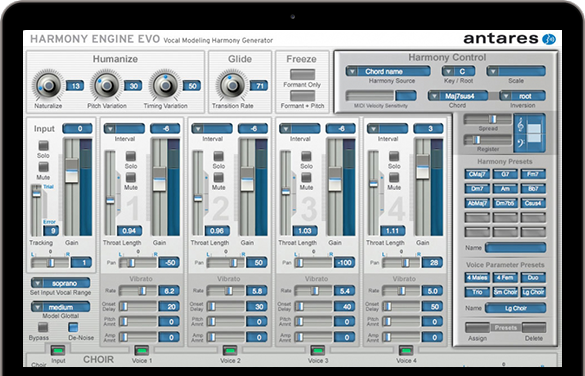Solo harmony voice 2
This screenshot has height=376, width=585.
(218, 156)
